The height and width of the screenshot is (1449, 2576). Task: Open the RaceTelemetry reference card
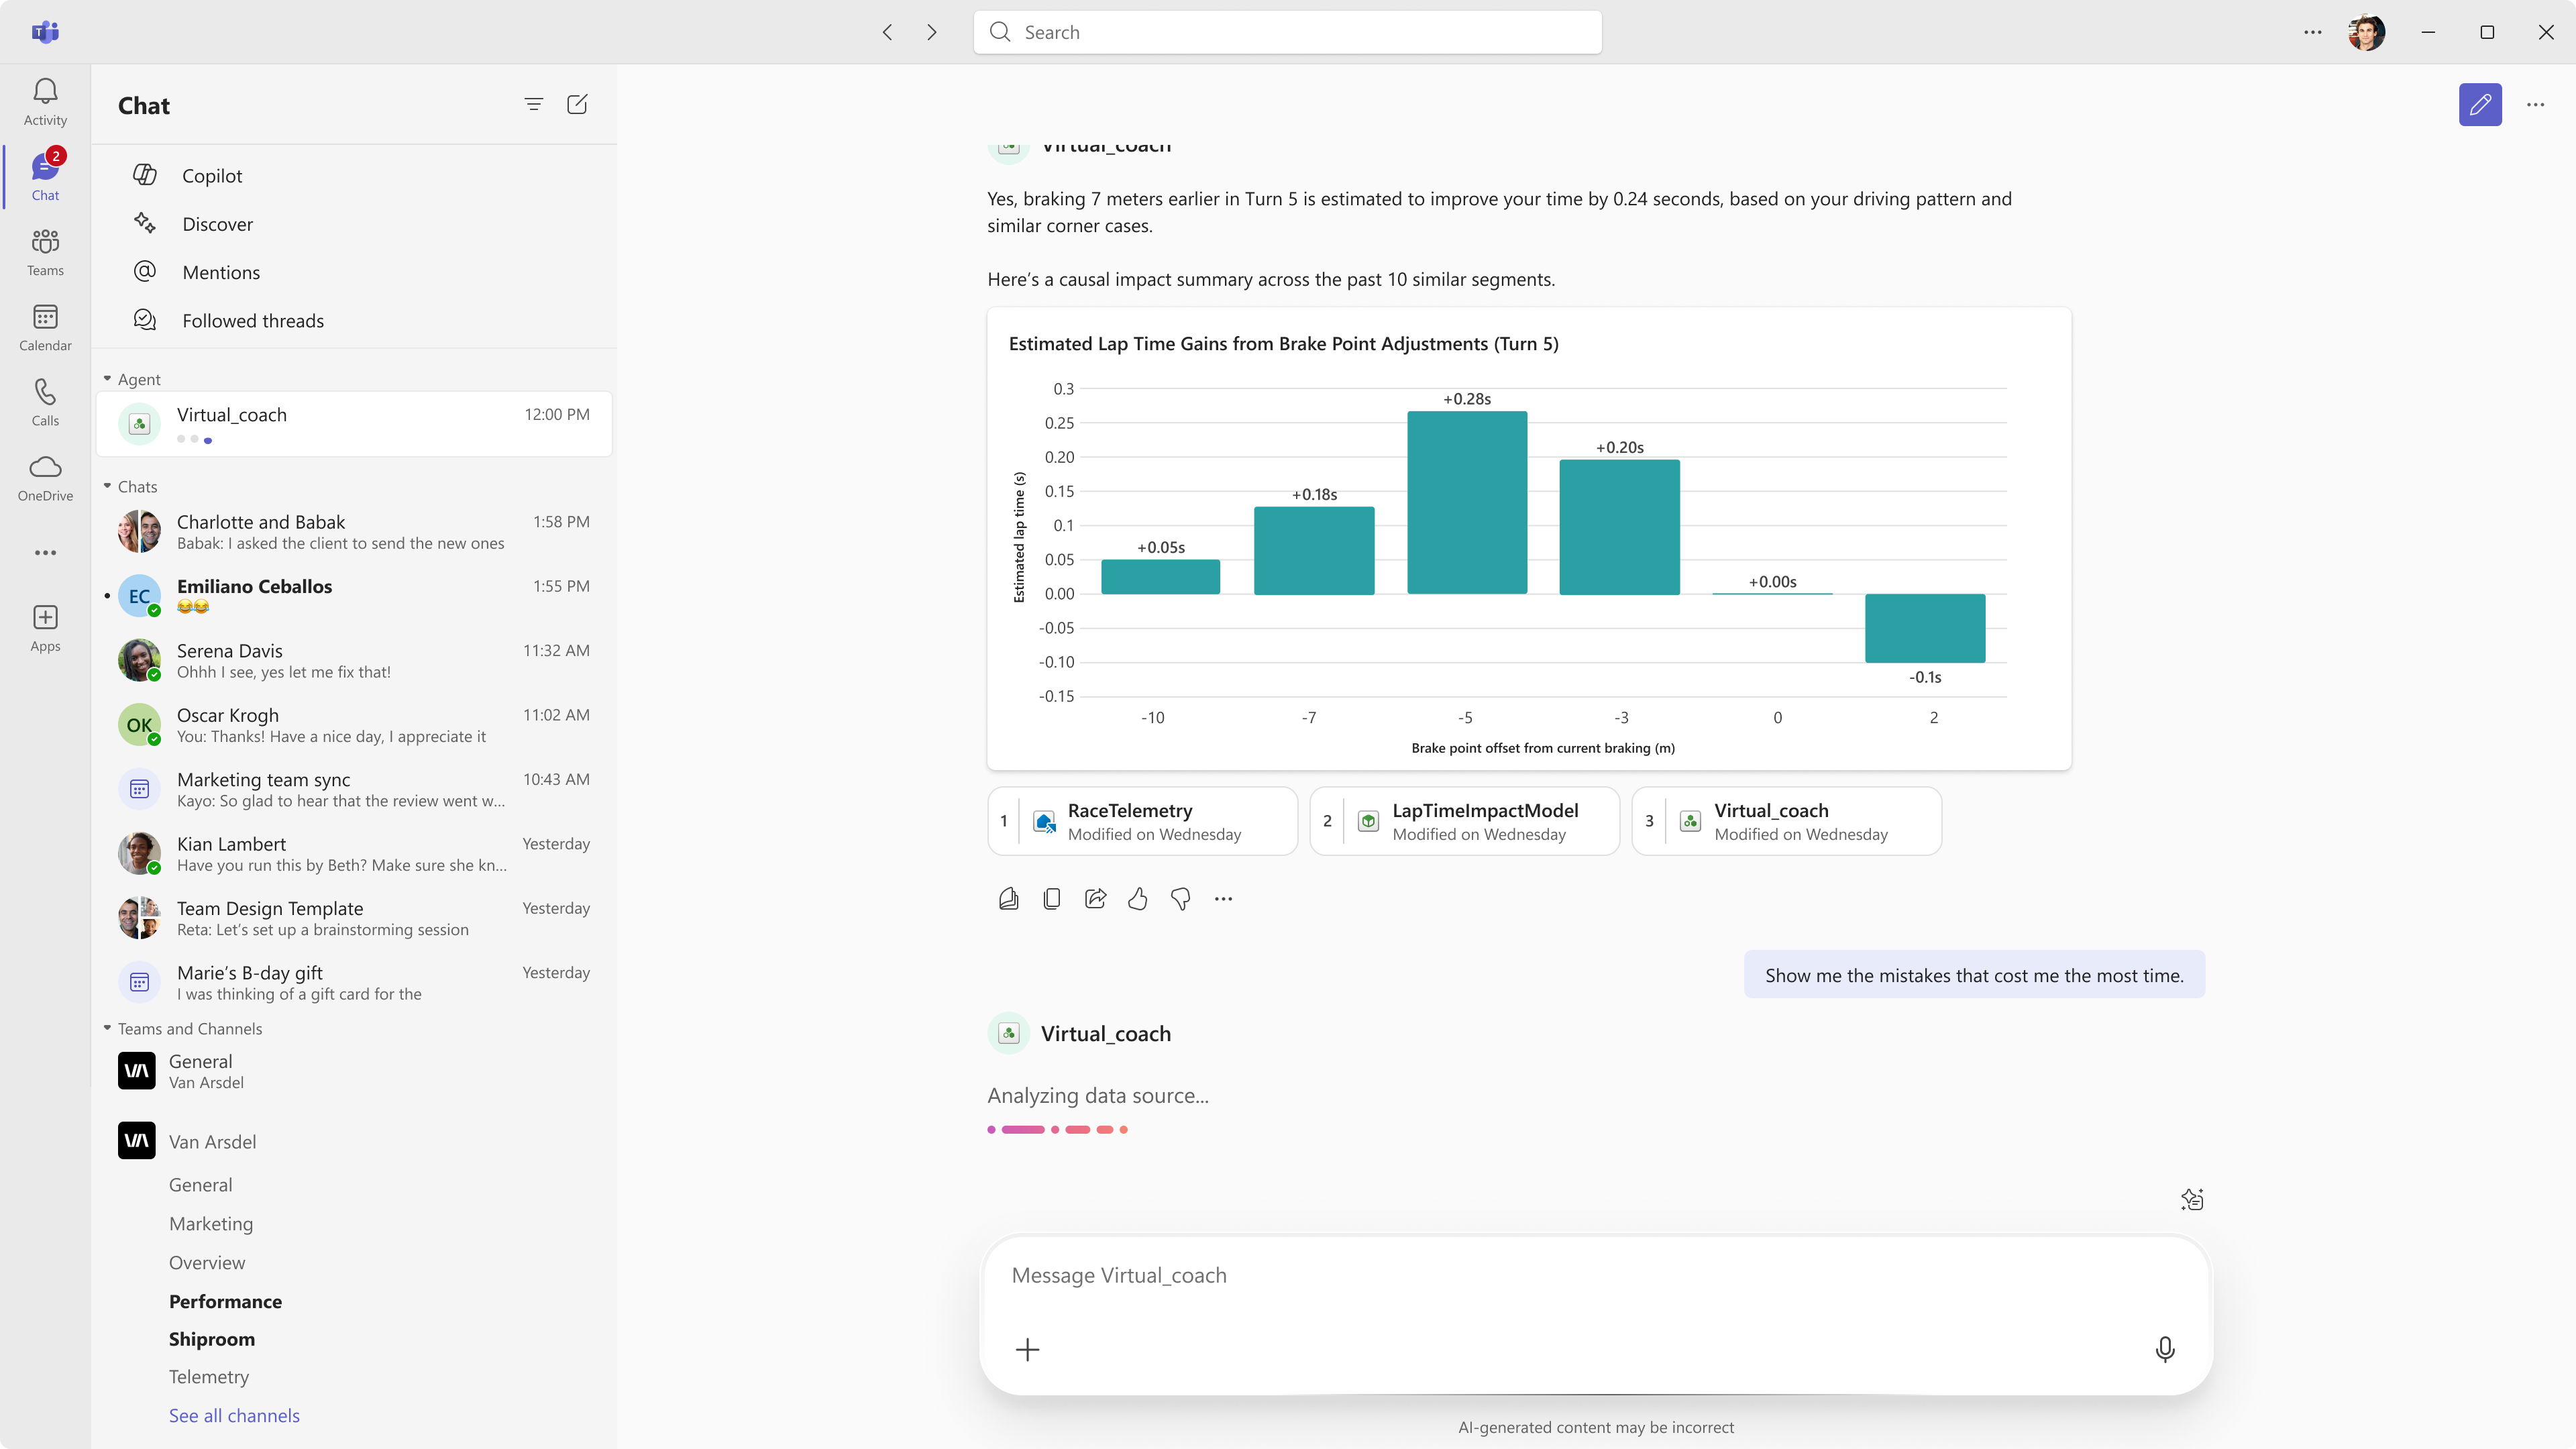(1142, 821)
